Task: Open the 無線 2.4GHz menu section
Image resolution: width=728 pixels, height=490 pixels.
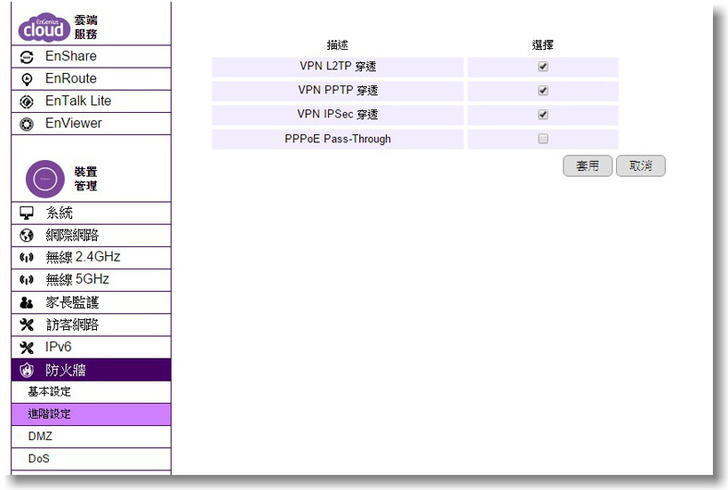Action: 91,257
